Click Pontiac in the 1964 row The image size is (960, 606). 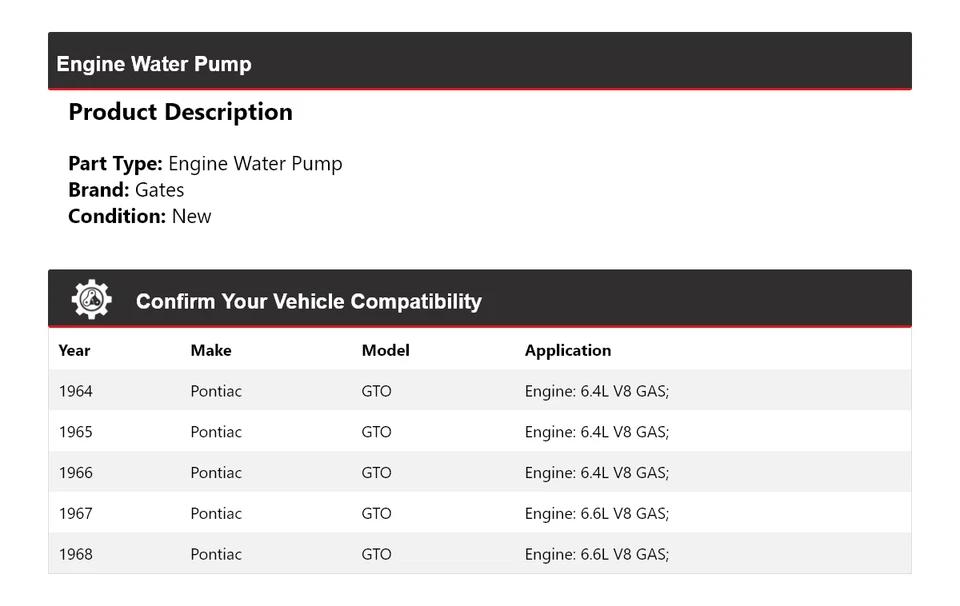click(x=216, y=391)
